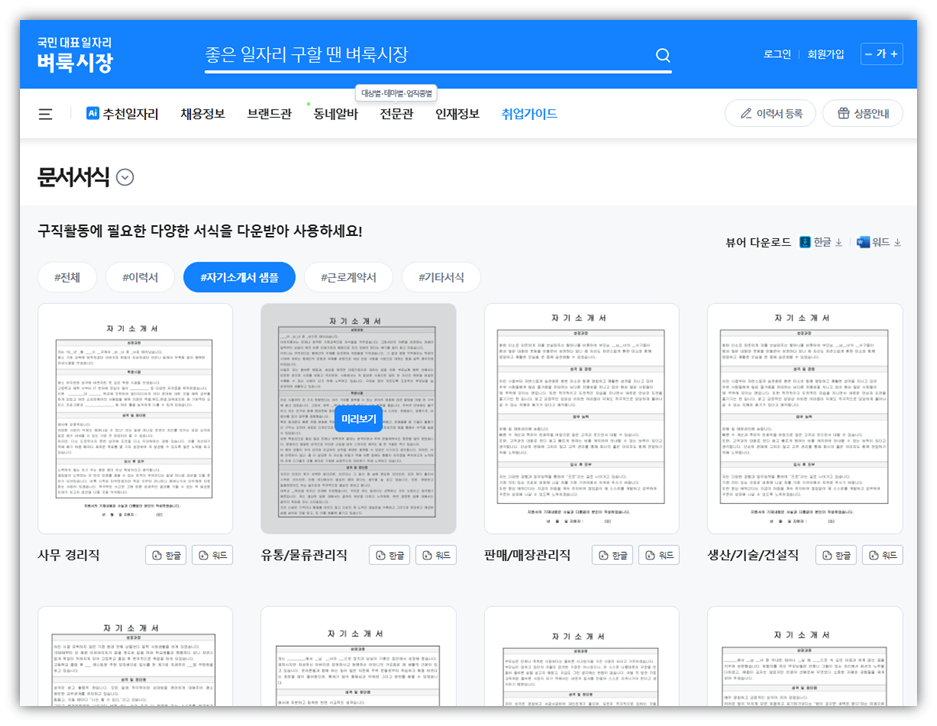This screenshot has height=726, width=937.
Task: Download 생산/기술/건설직 sample as 한글 file
Action: (x=836, y=554)
